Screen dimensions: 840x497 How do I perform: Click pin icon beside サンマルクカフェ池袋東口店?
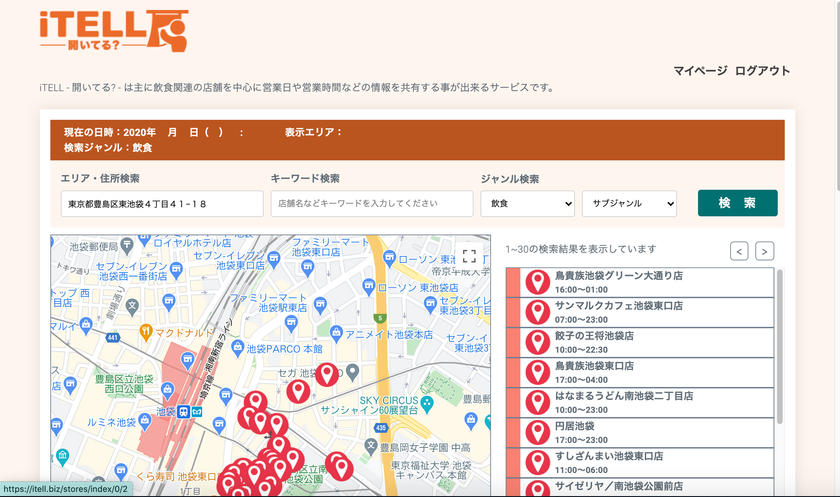click(537, 312)
